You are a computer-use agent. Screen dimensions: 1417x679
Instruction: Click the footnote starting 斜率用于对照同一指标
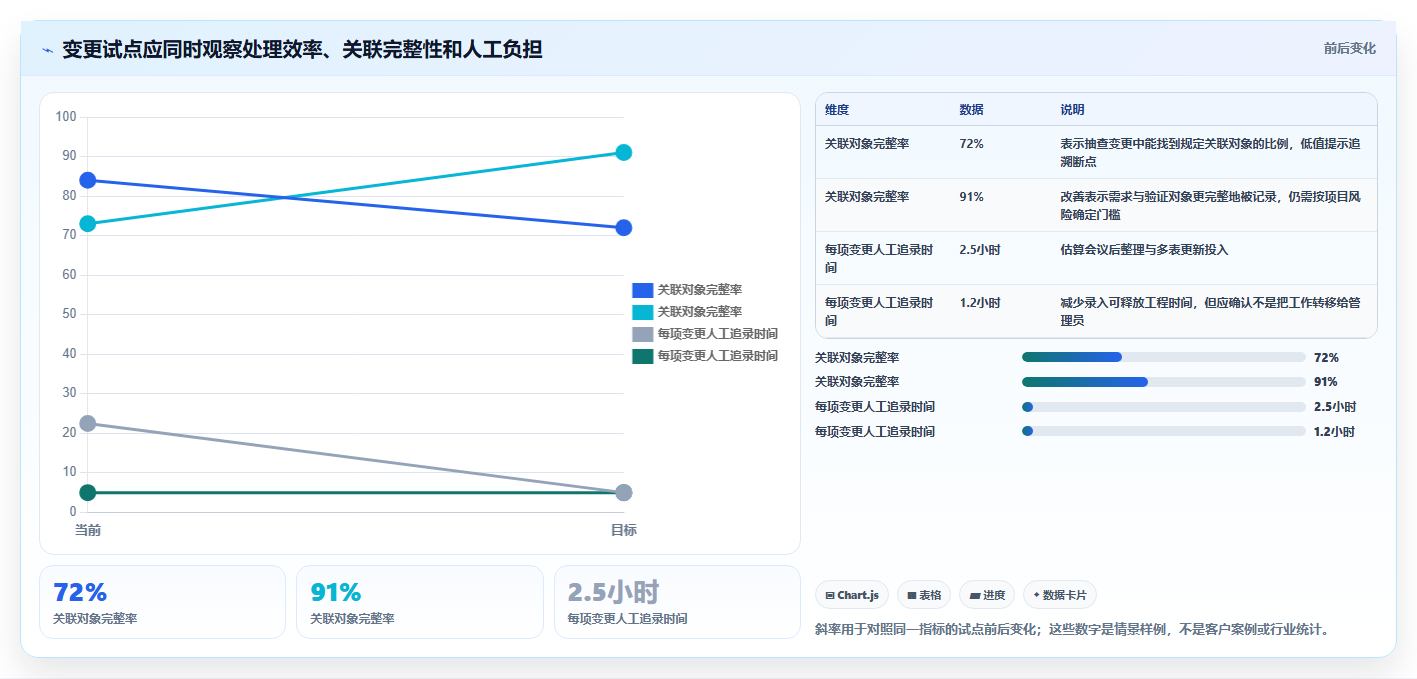click(1072, 630)
